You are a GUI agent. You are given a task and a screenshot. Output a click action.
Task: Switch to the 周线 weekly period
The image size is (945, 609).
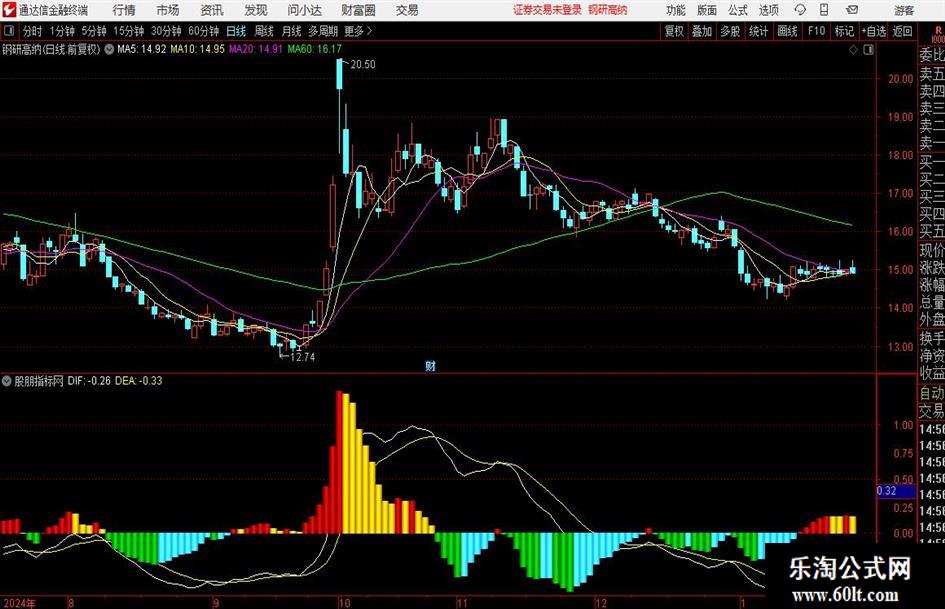[264, 31]
